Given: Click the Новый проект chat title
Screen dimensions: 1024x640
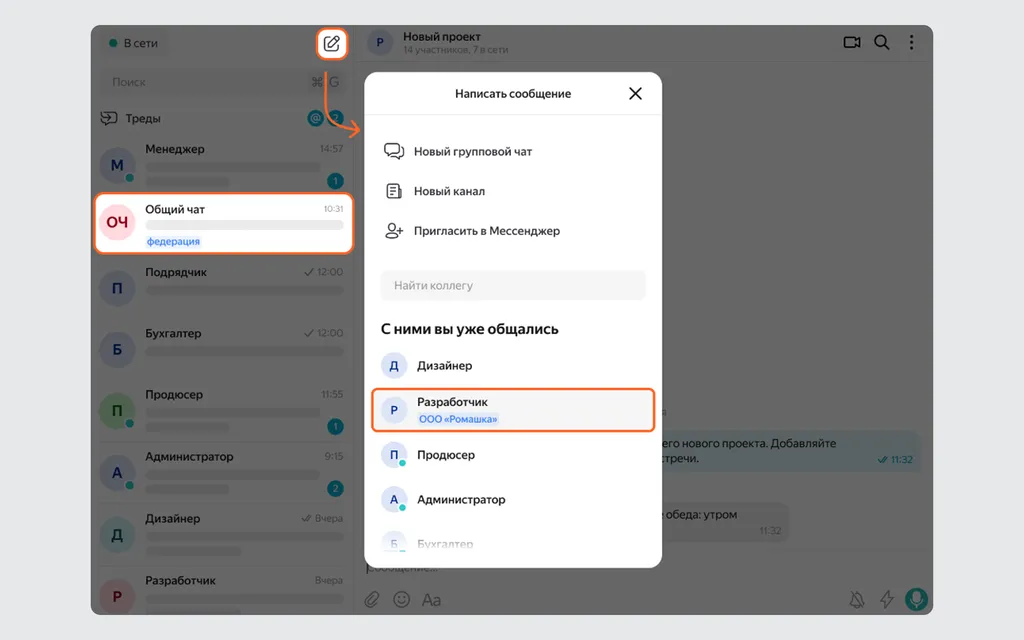Looking at the screenshot, I should click(x=441, y=37).
